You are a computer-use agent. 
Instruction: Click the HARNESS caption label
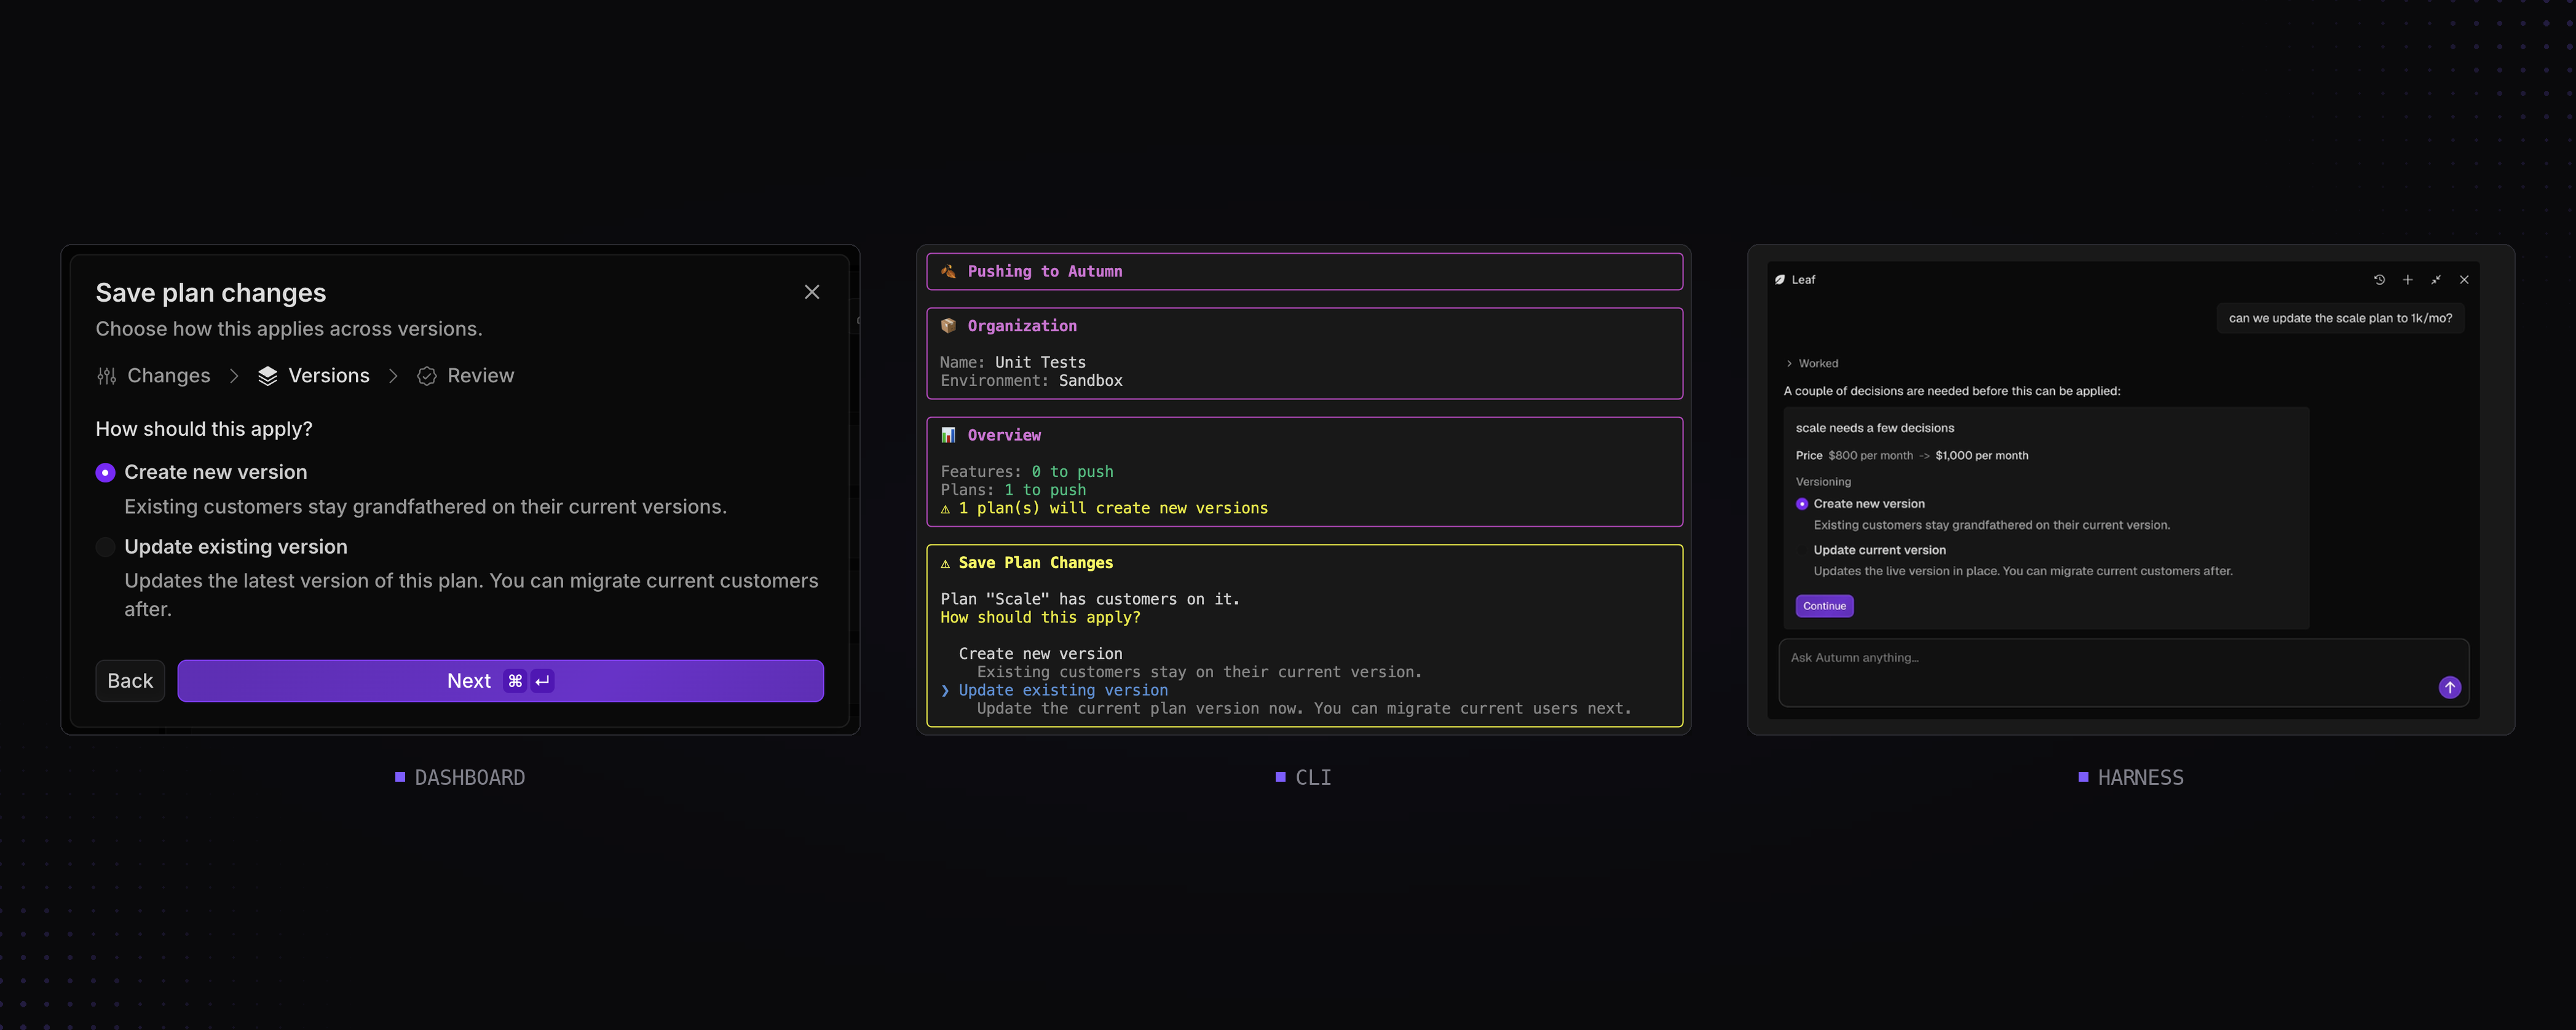click(x=2140, y=777)
